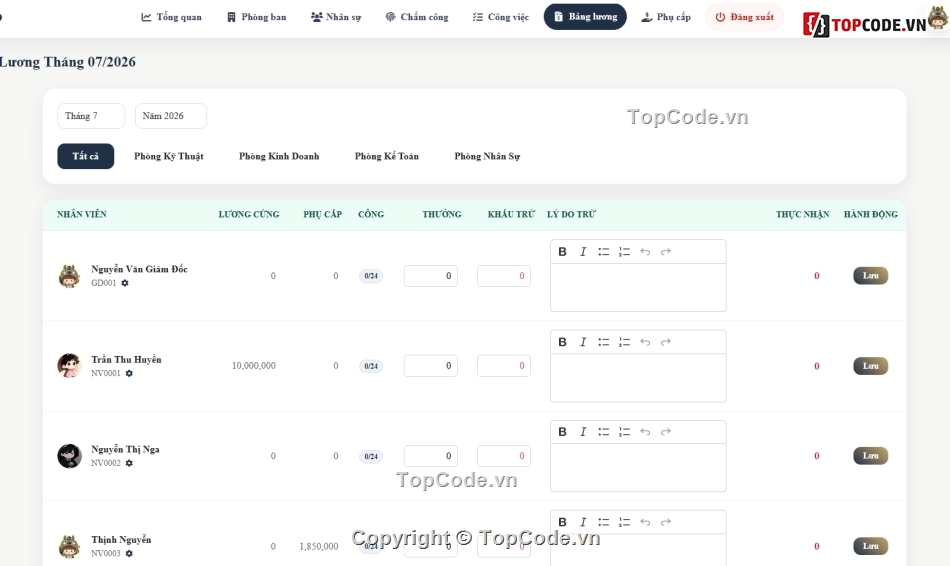Select the Bảng lương menu item

[x=585, y=16]
